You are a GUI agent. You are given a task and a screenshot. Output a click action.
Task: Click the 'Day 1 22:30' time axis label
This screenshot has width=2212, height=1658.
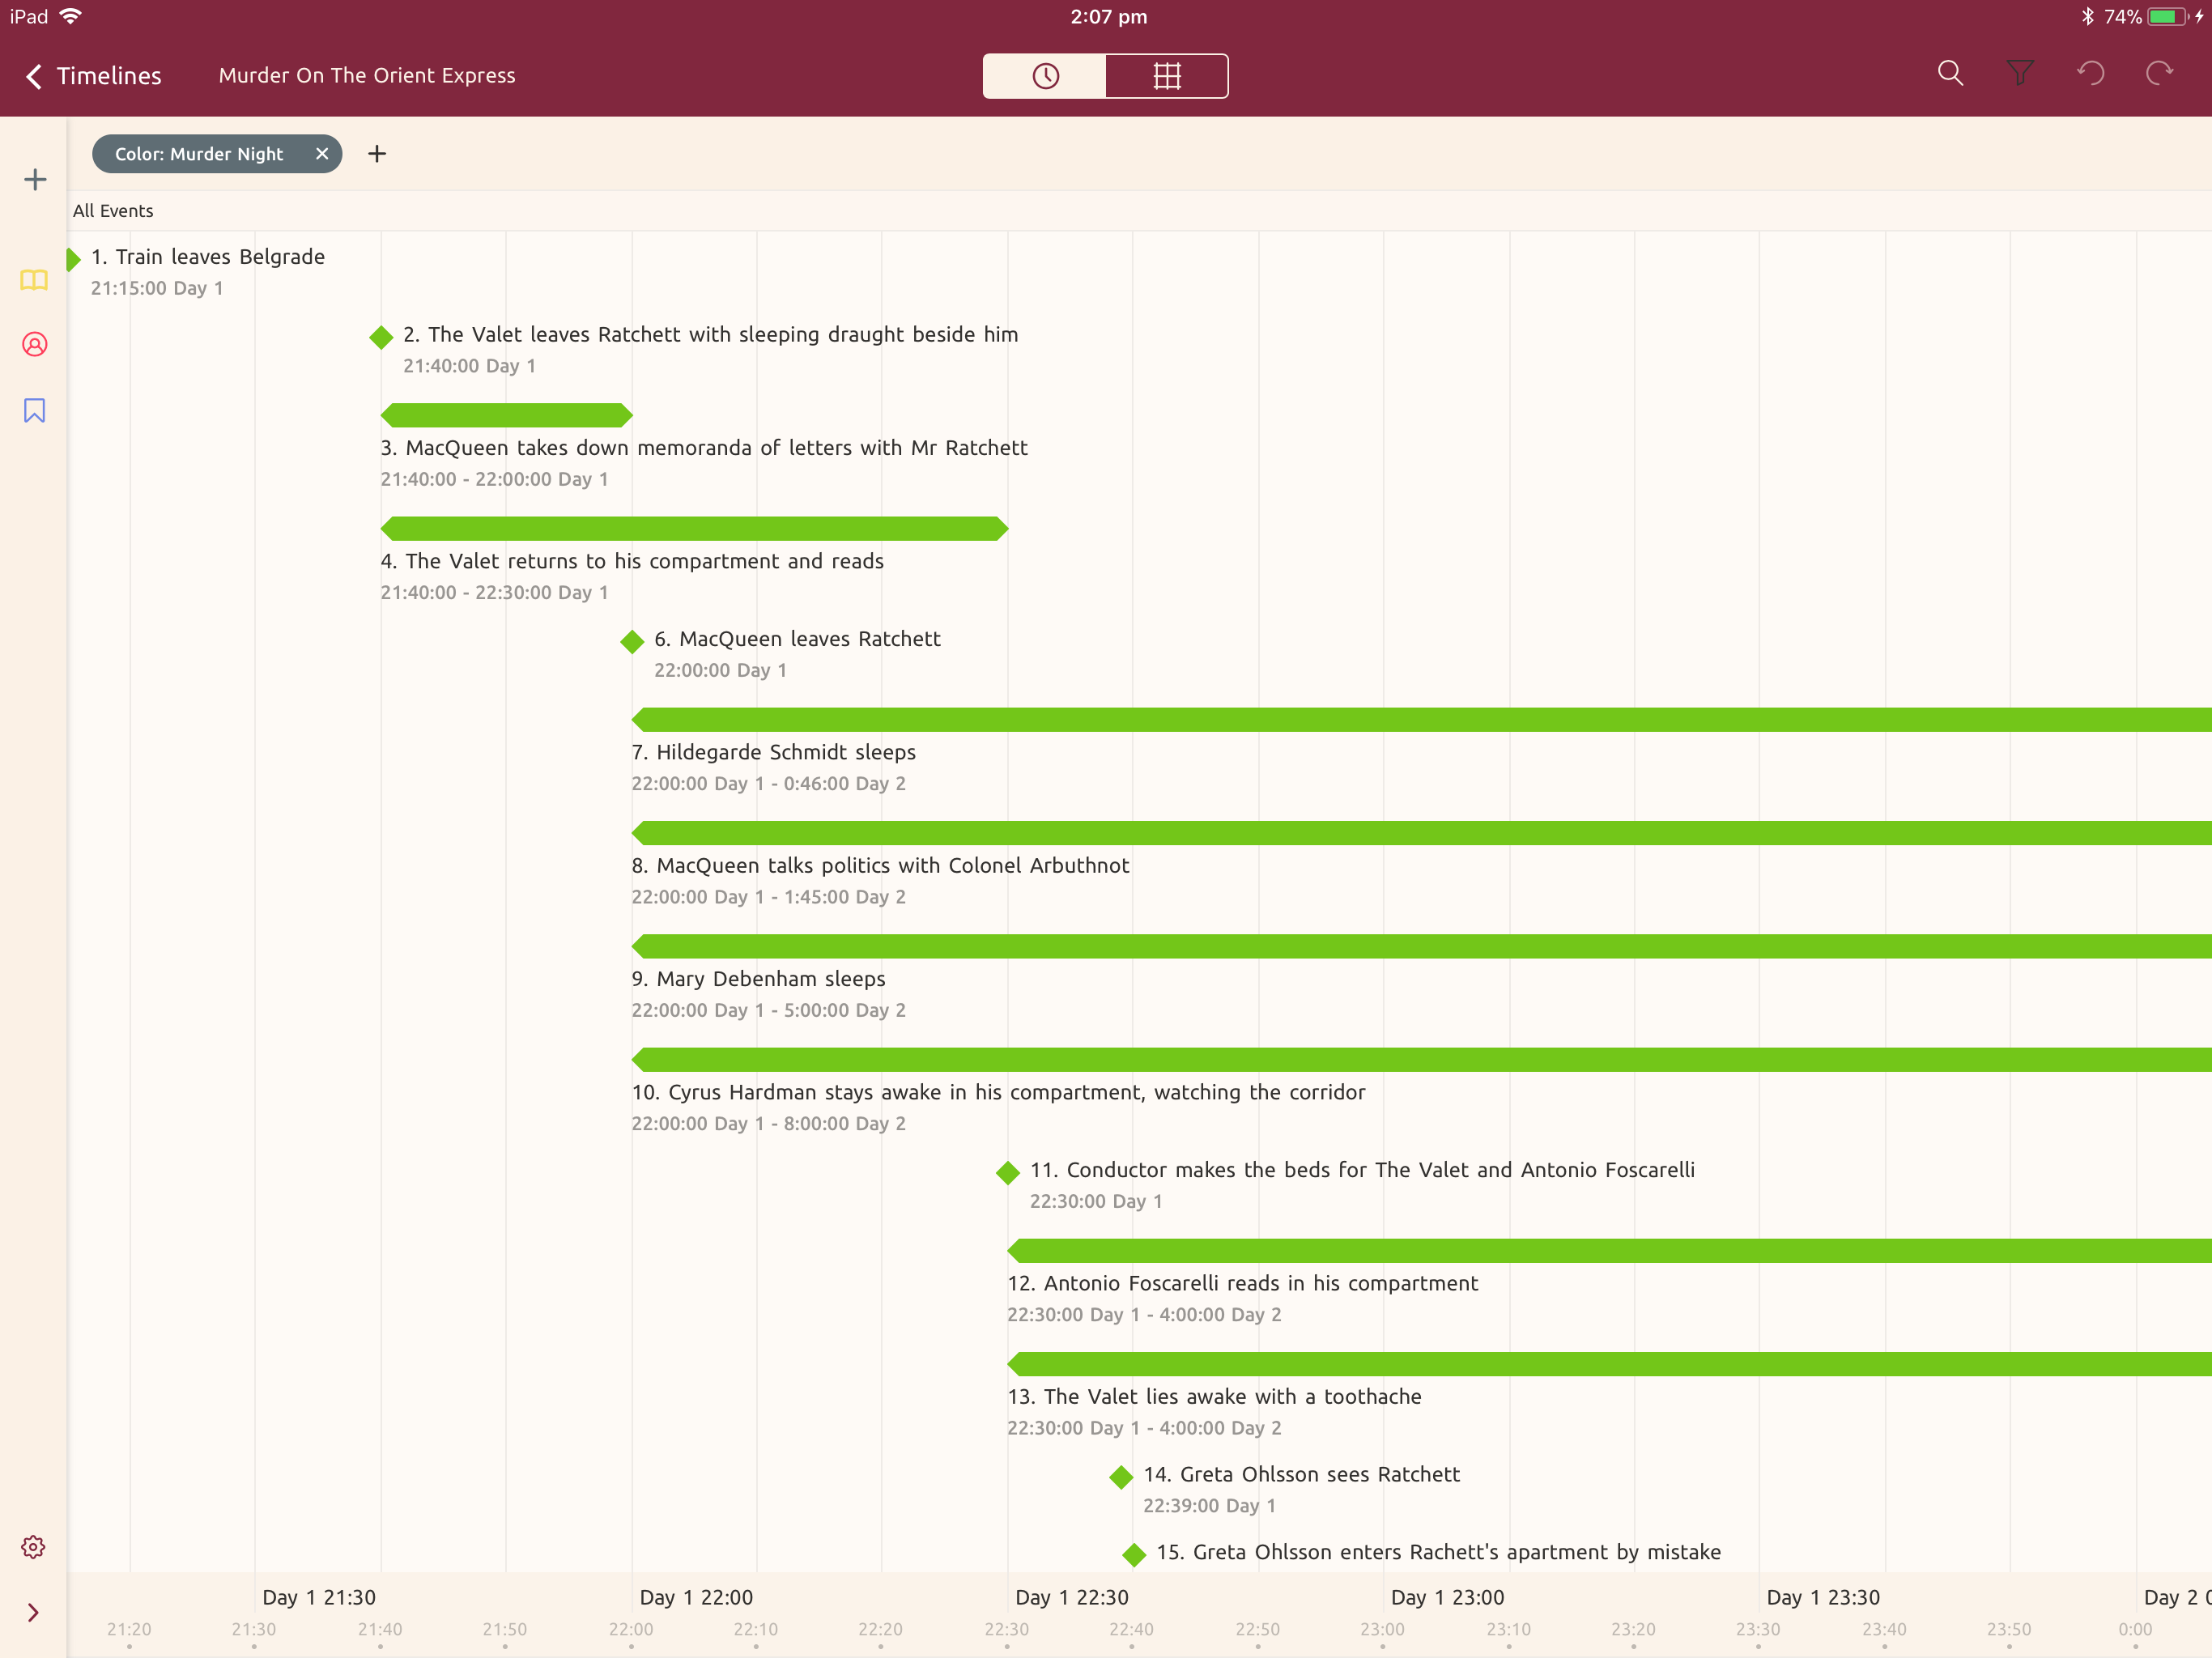pos(1072,1597)
